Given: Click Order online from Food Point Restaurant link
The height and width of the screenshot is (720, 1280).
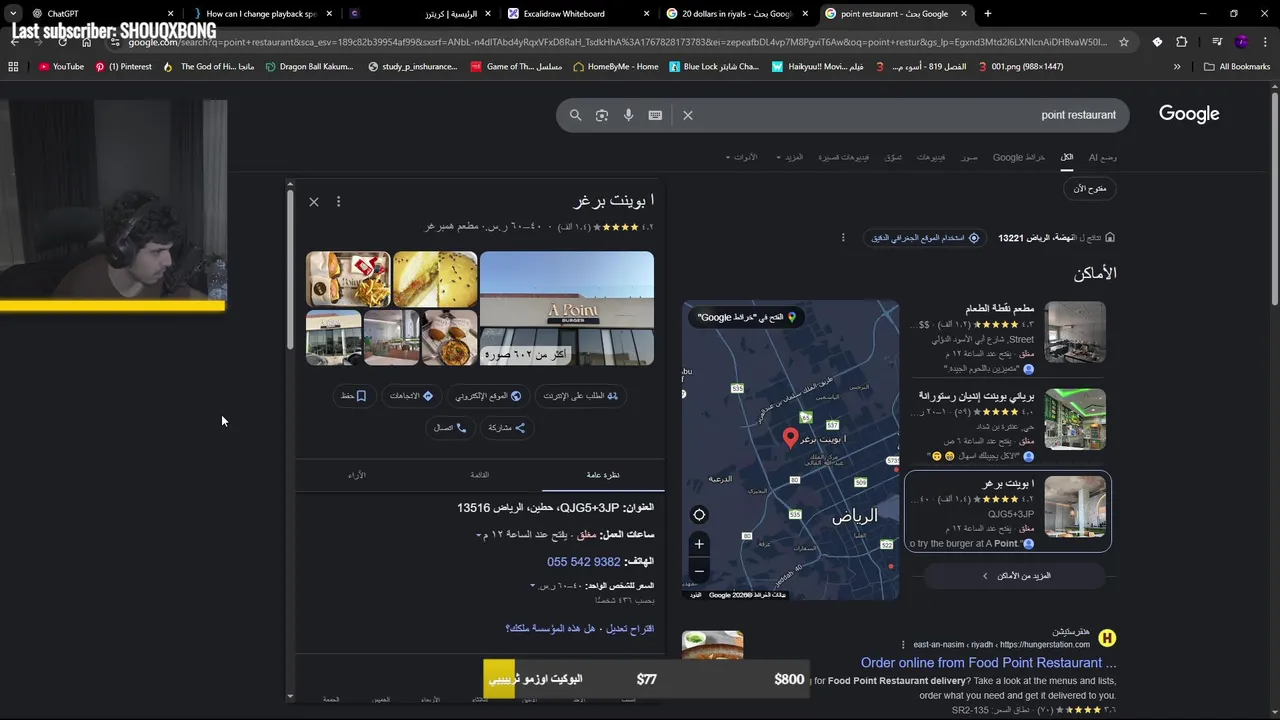Looking at the screenshot, I should (x=988, y=663).
